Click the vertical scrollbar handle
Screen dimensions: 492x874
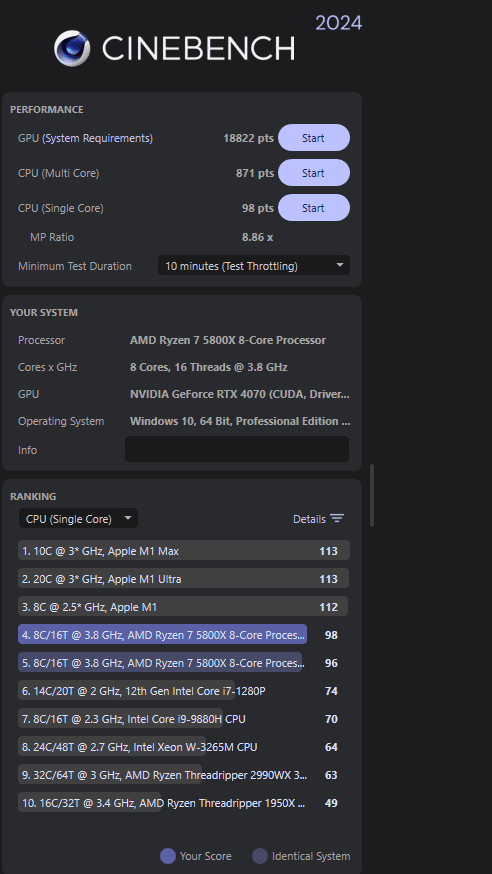pos(372,496)
